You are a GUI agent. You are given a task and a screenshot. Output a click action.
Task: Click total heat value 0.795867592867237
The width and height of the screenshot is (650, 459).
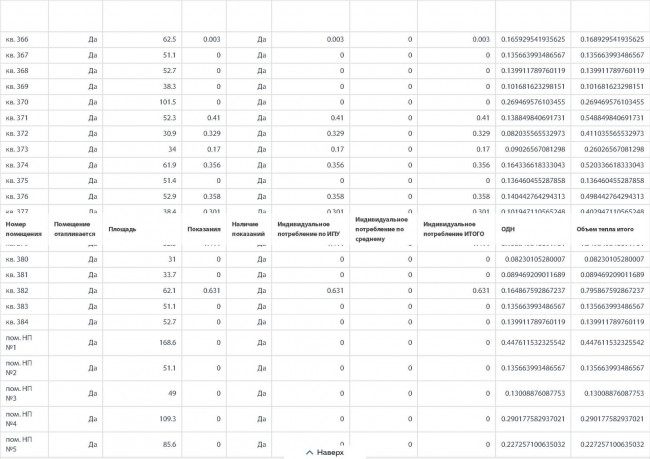(612, 291)
